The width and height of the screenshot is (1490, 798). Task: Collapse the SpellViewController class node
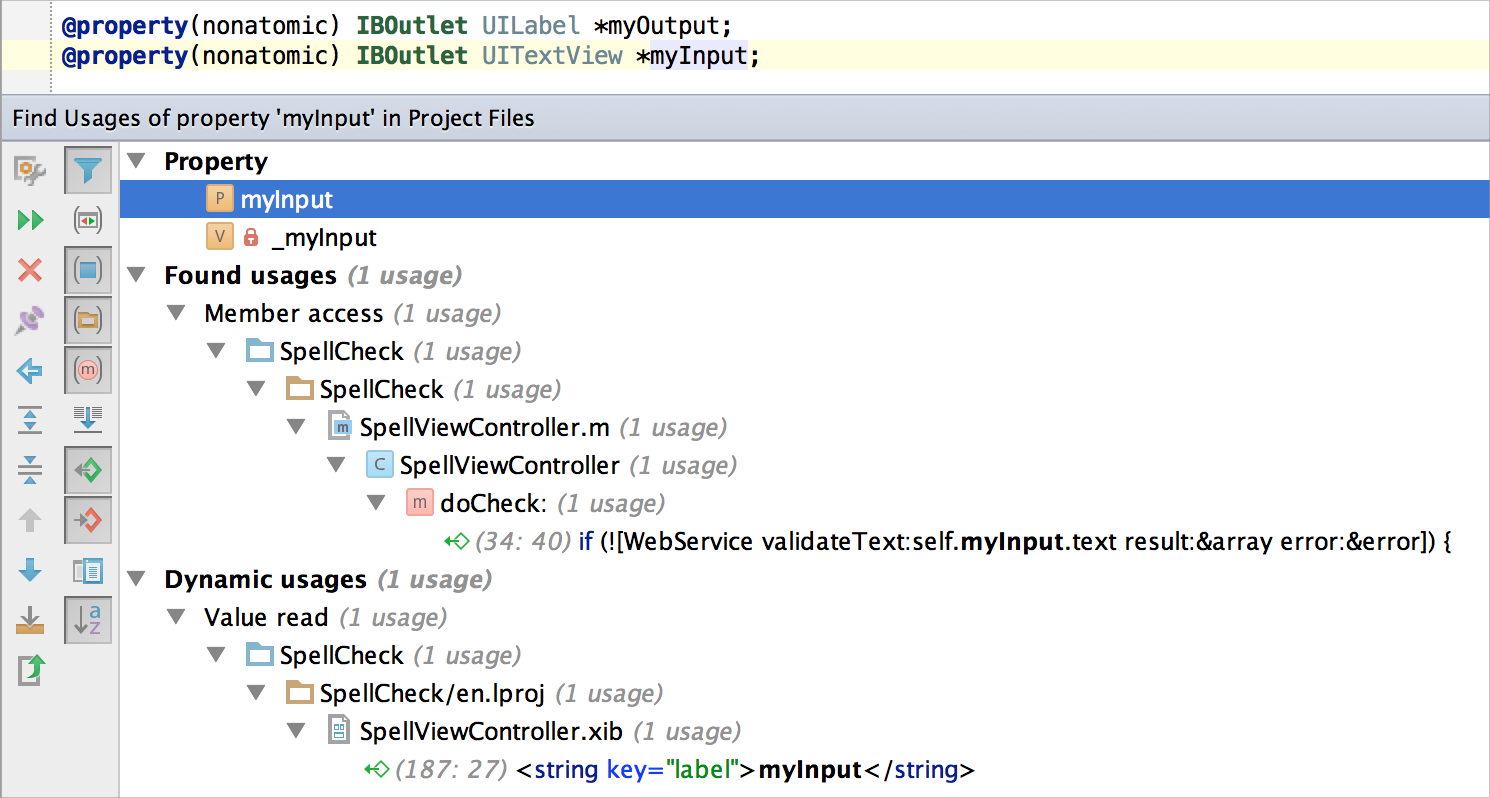click(337, 465)
